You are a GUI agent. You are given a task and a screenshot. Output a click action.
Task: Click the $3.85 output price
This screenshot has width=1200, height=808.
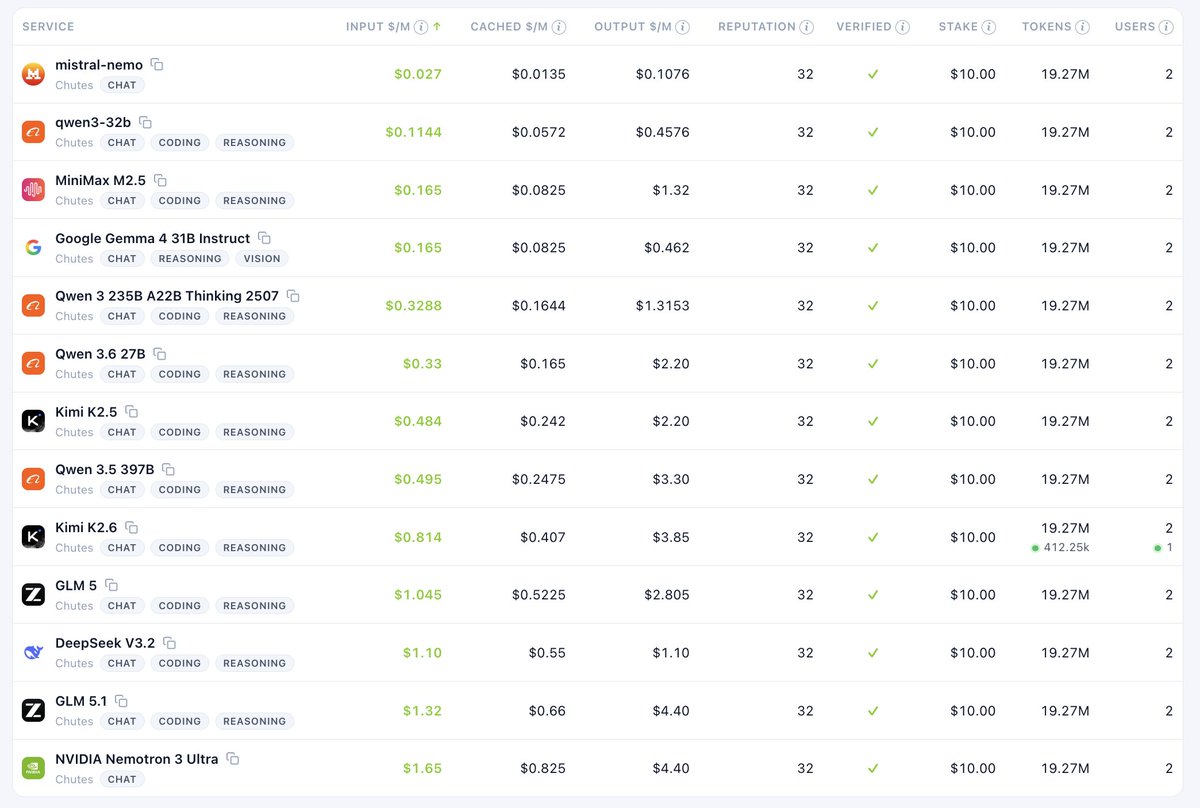[669, 537]
